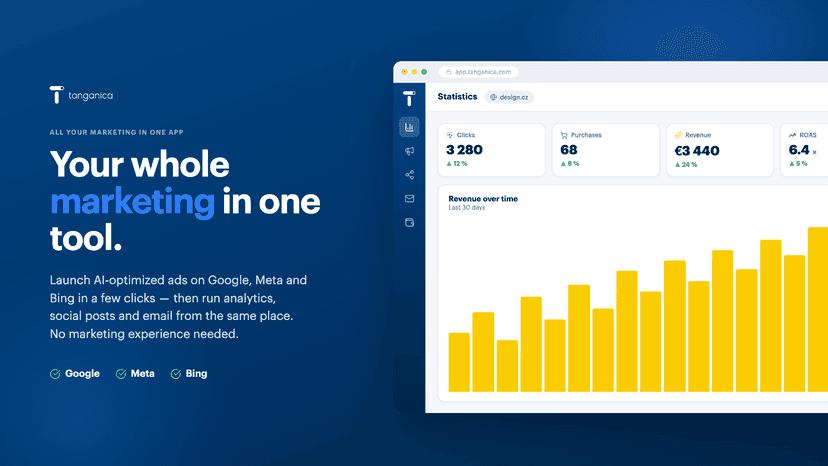Click the Google label

82,374
